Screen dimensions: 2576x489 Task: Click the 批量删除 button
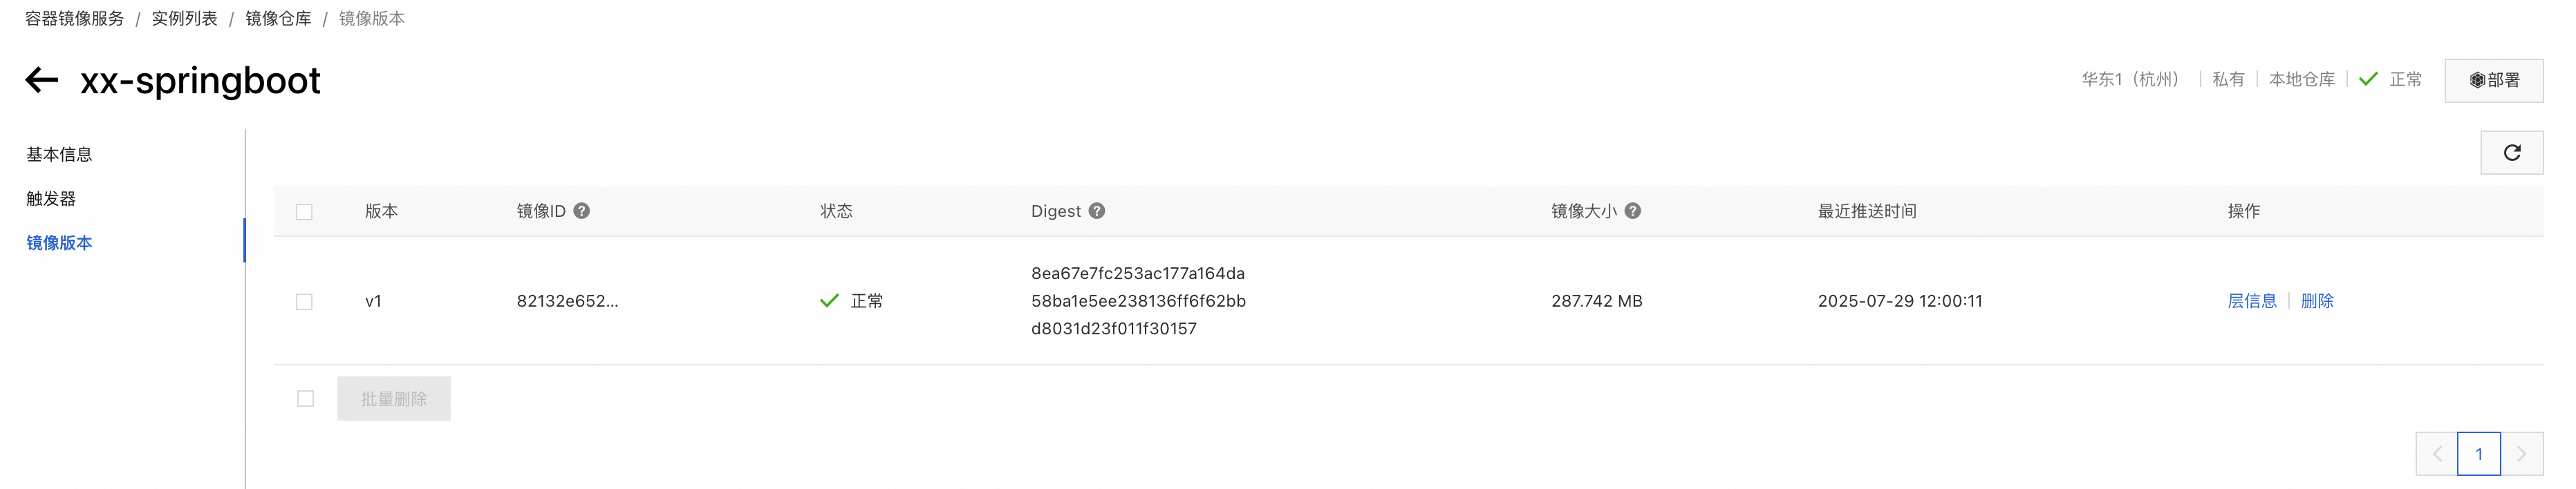click(394, 399)
